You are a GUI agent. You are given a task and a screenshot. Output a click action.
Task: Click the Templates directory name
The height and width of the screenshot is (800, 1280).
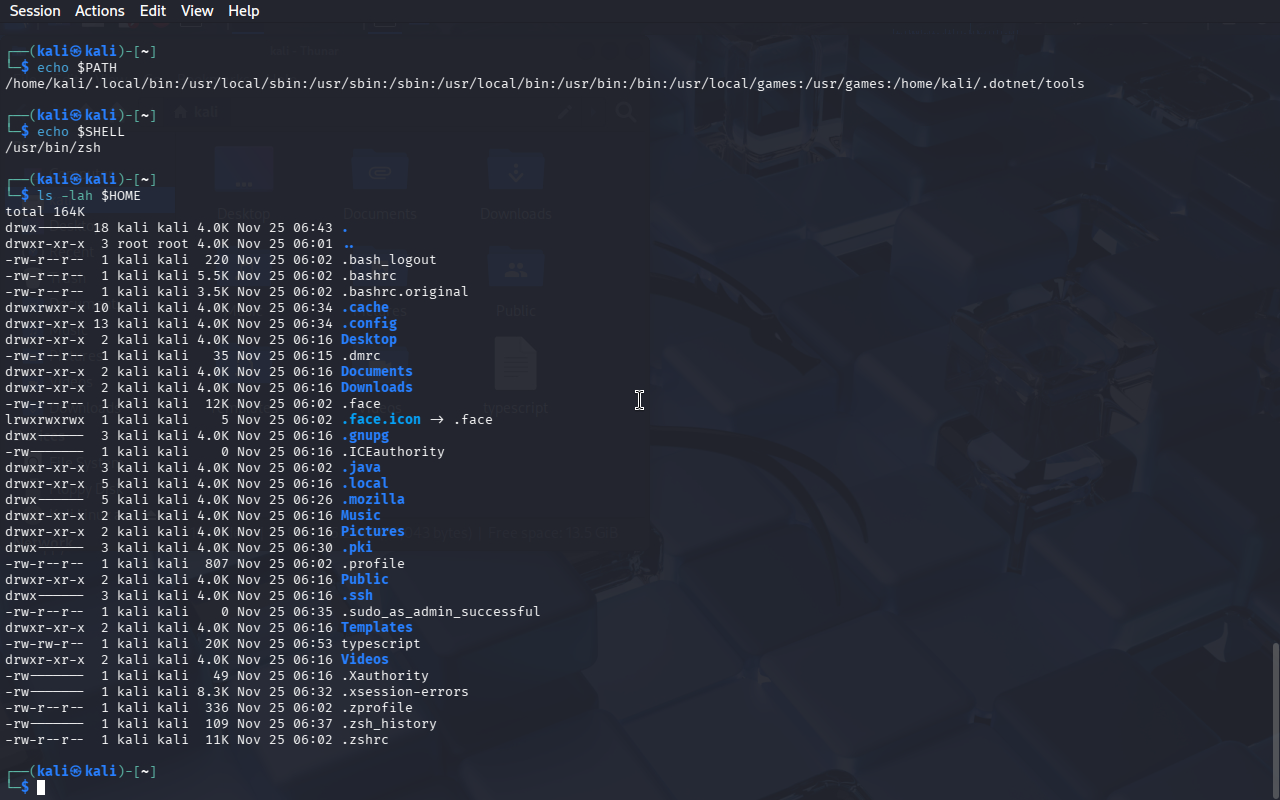(376, 628)
